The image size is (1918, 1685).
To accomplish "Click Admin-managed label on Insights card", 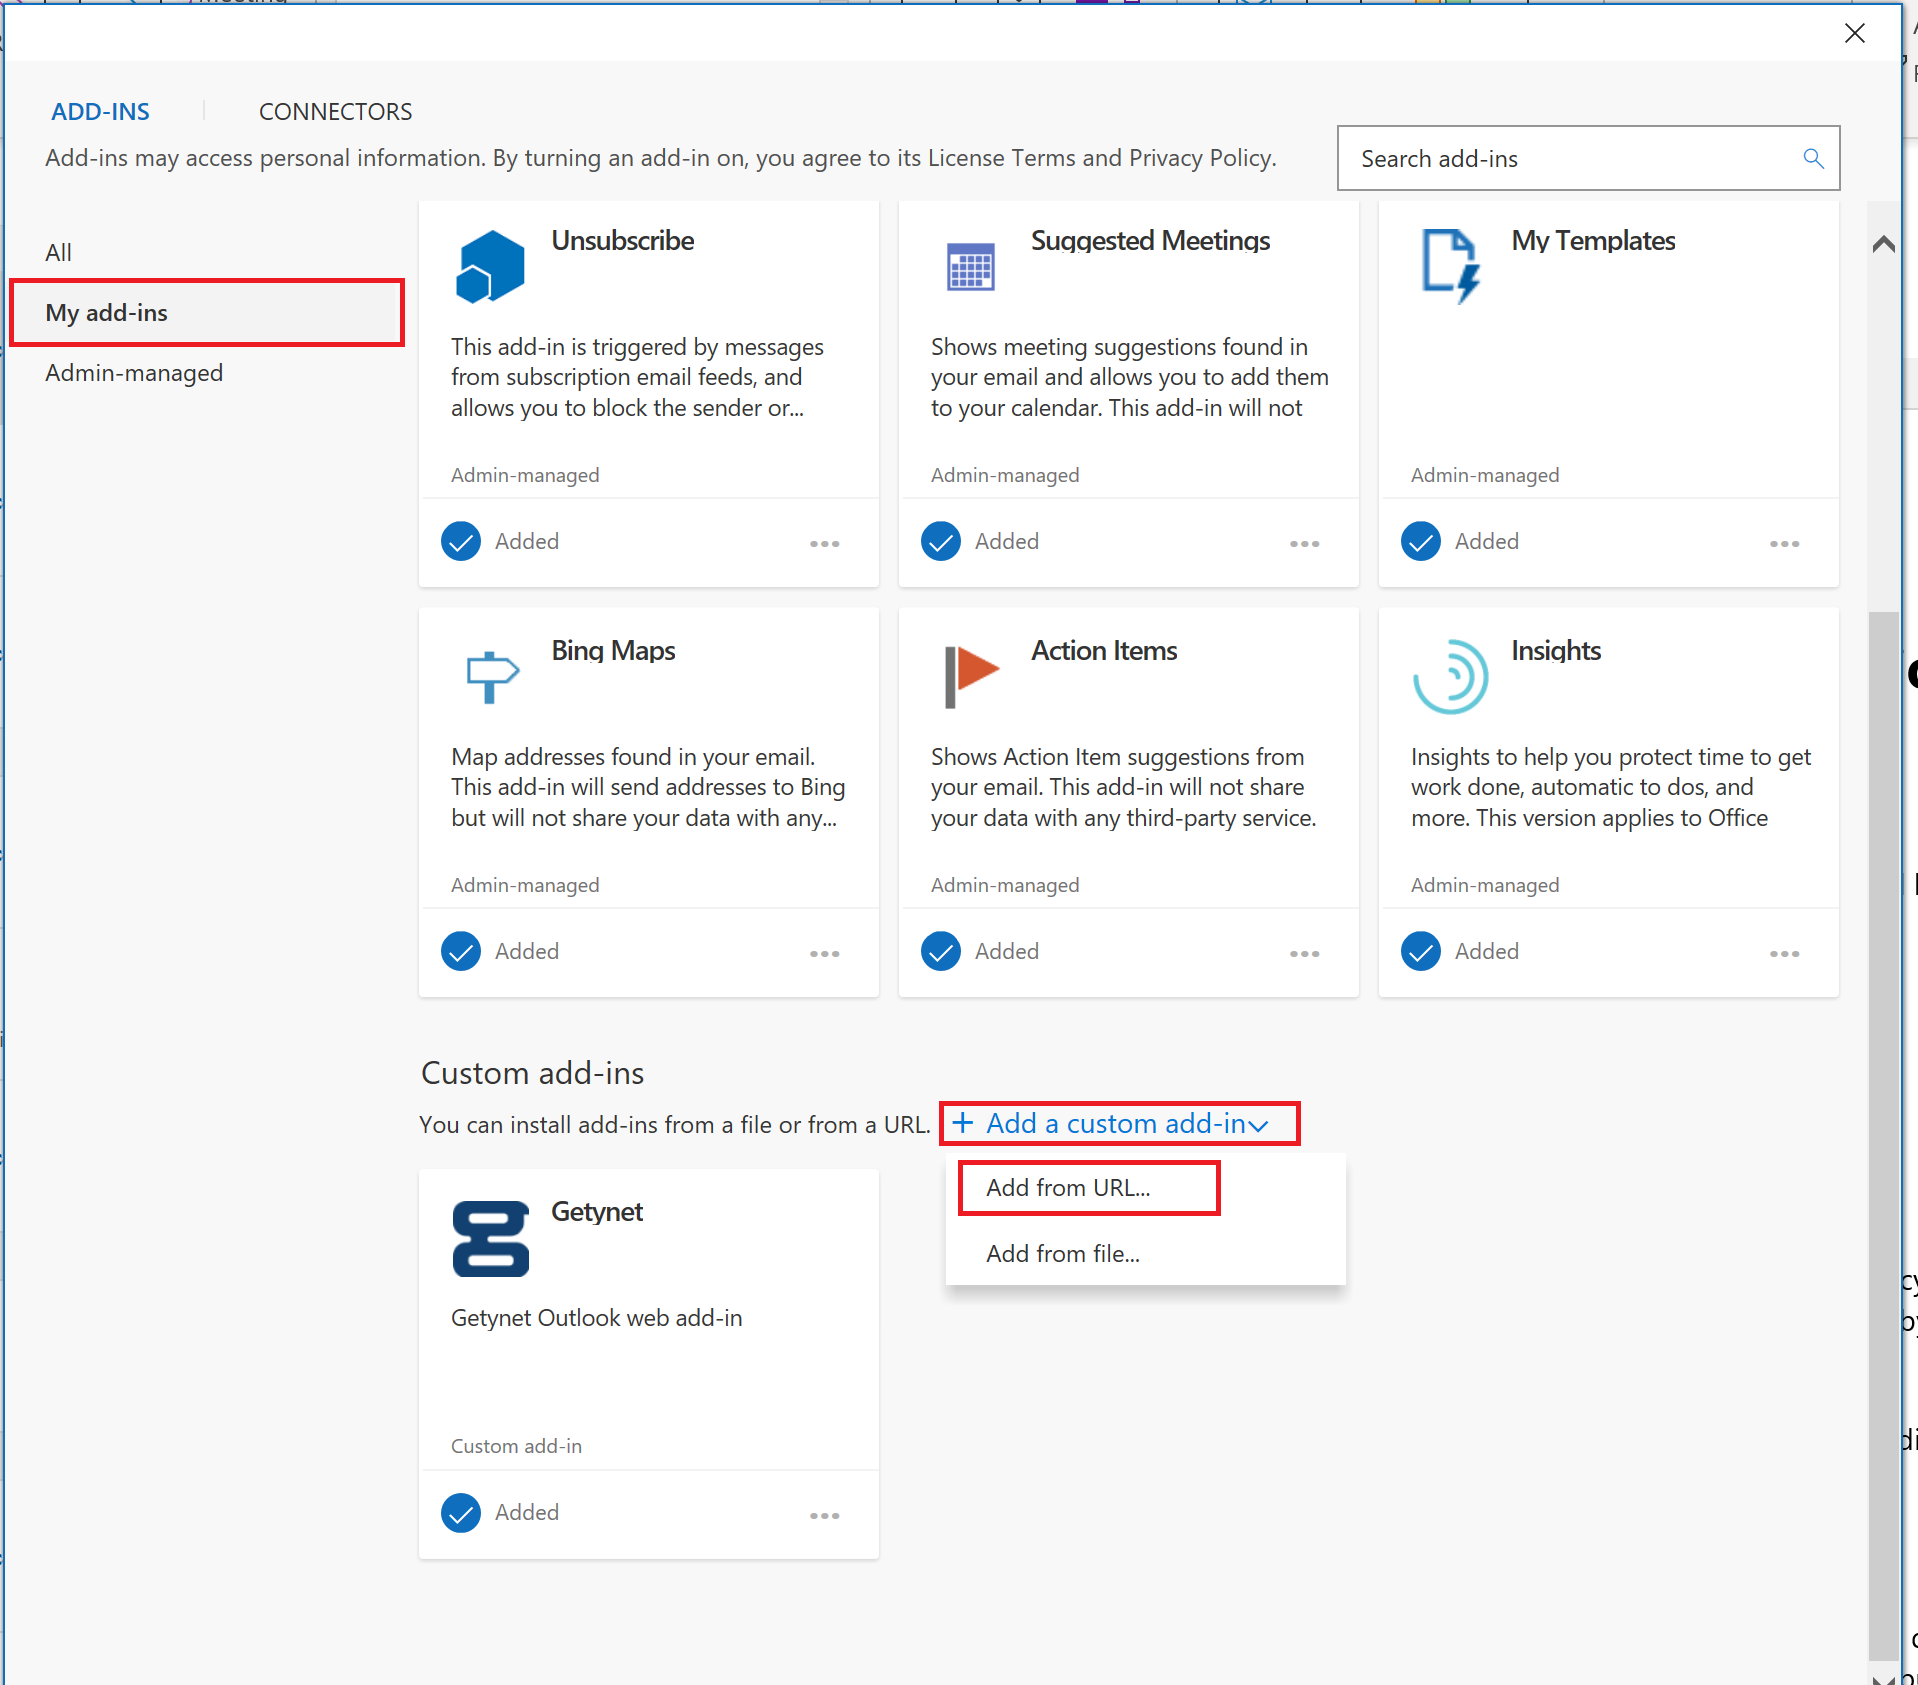I will (1485, 885).
